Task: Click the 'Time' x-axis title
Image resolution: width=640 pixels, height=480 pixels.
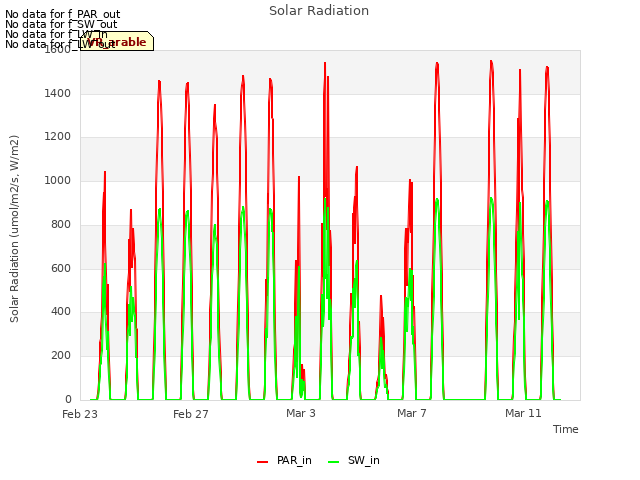Action: [566, 429]
